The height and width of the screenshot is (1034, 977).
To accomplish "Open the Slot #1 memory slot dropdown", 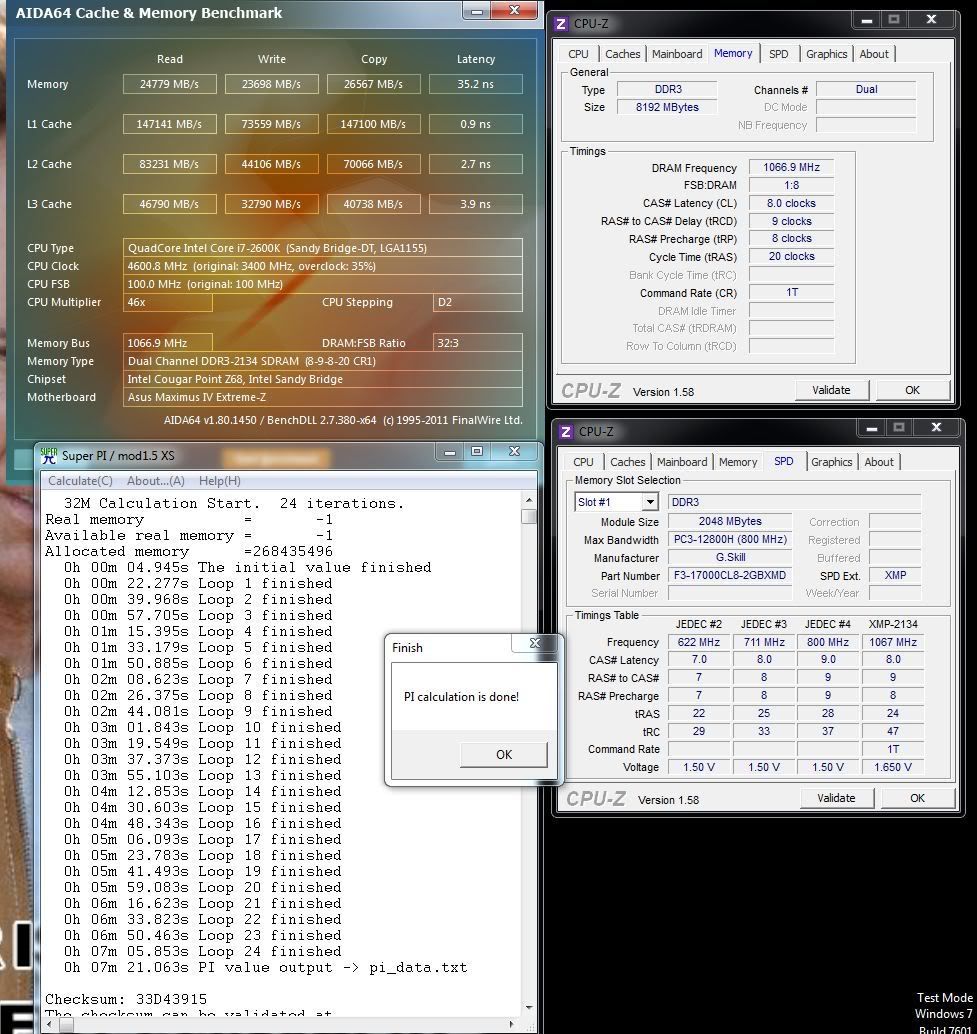I will click(650, 502).
